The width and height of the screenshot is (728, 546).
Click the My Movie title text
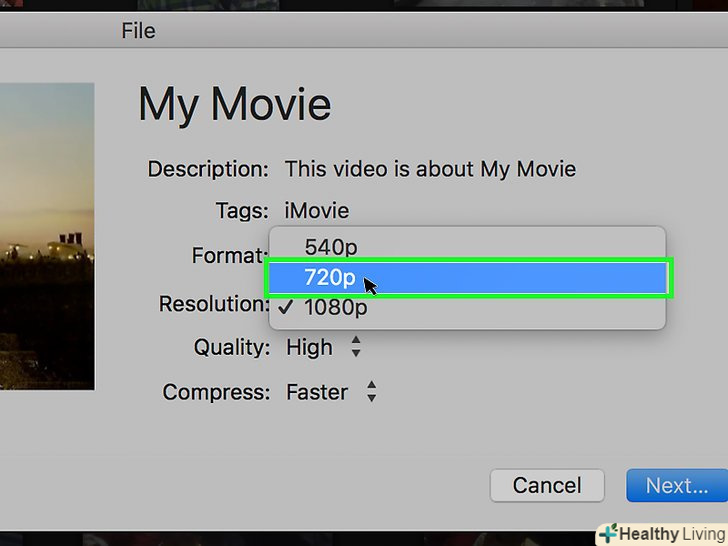(234, 105)
